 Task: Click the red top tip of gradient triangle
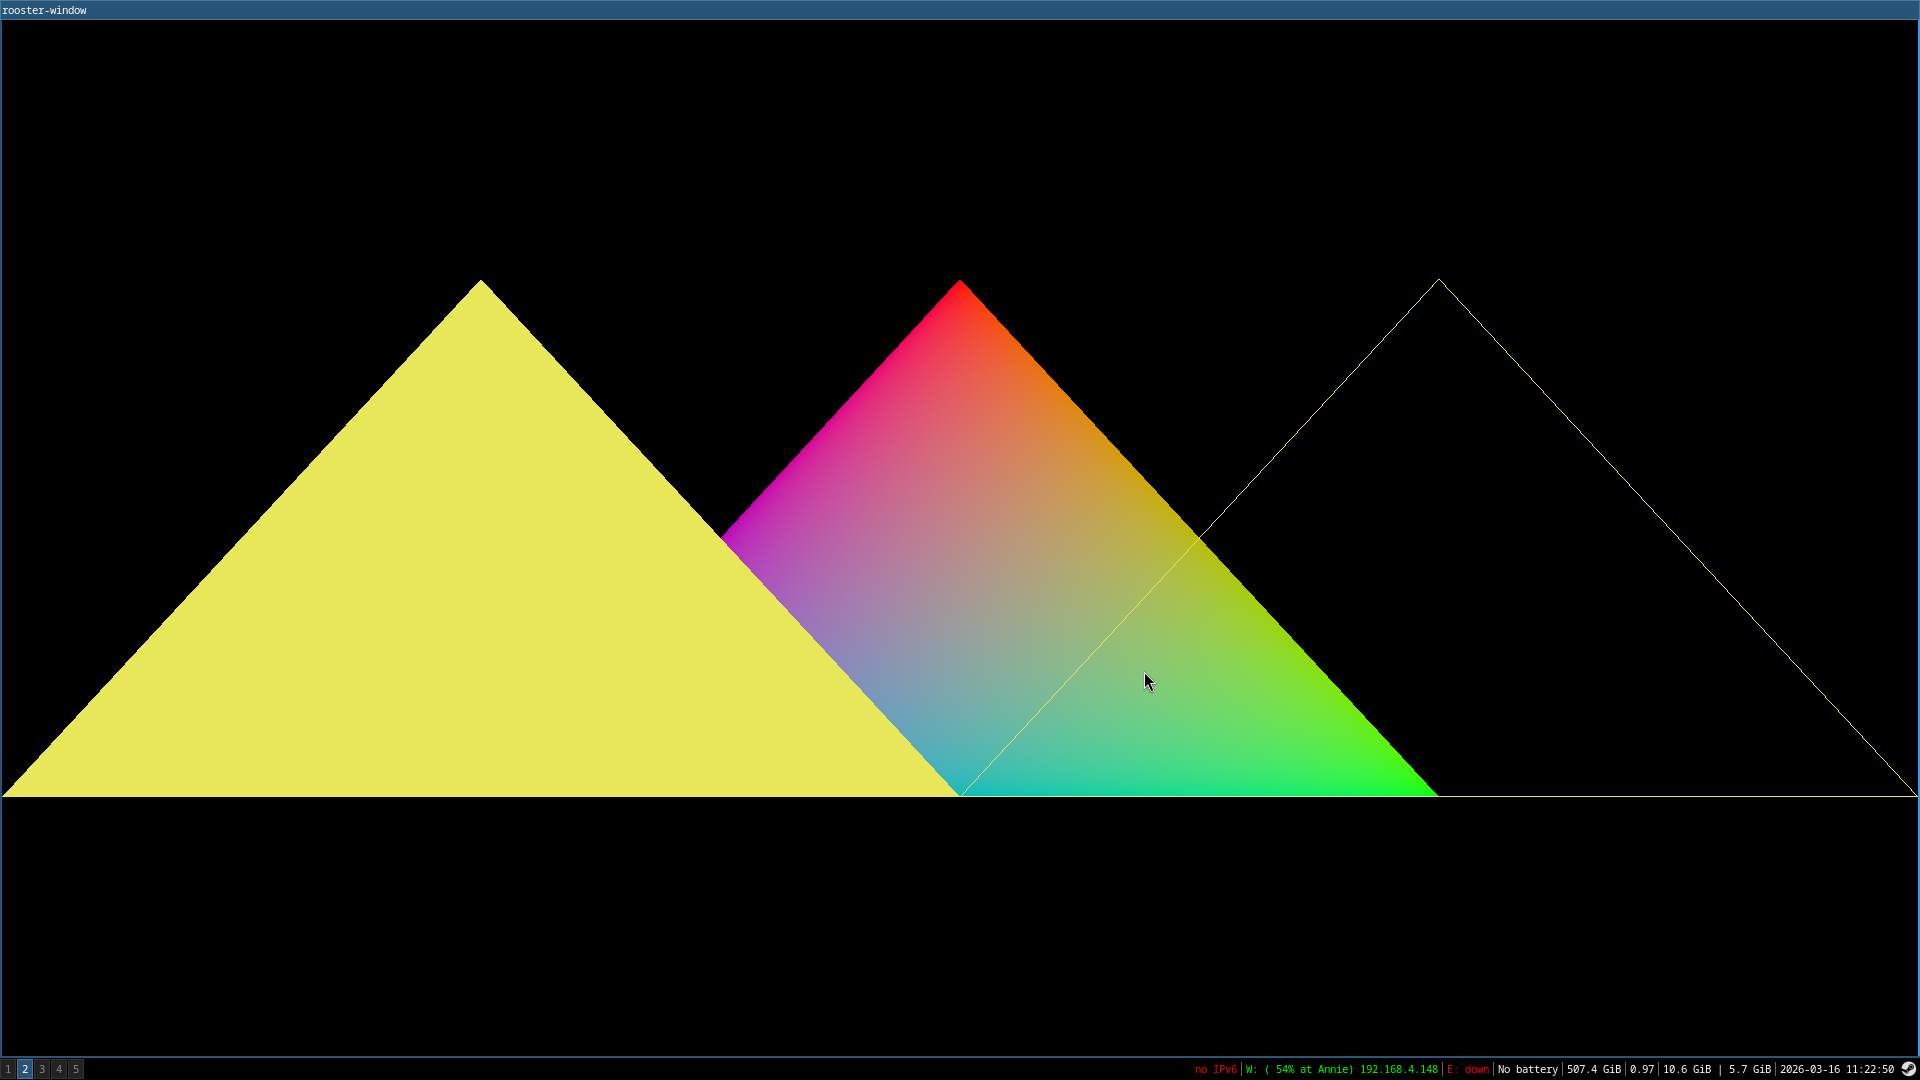click(x=960, y=292)
